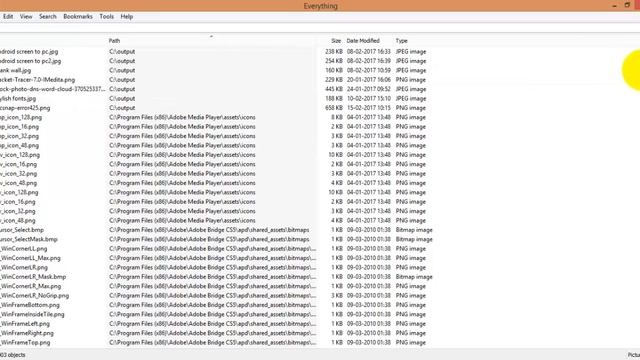Viewport: 640px width, 360px height.
Task: Open the Help menu
Action: pos(127,17)
